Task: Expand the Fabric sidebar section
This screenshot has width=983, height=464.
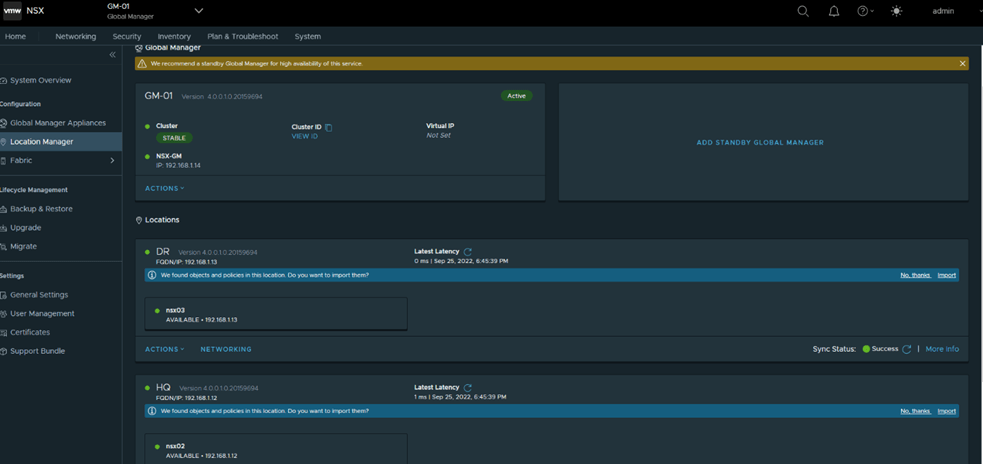Action: coord(111,161)
